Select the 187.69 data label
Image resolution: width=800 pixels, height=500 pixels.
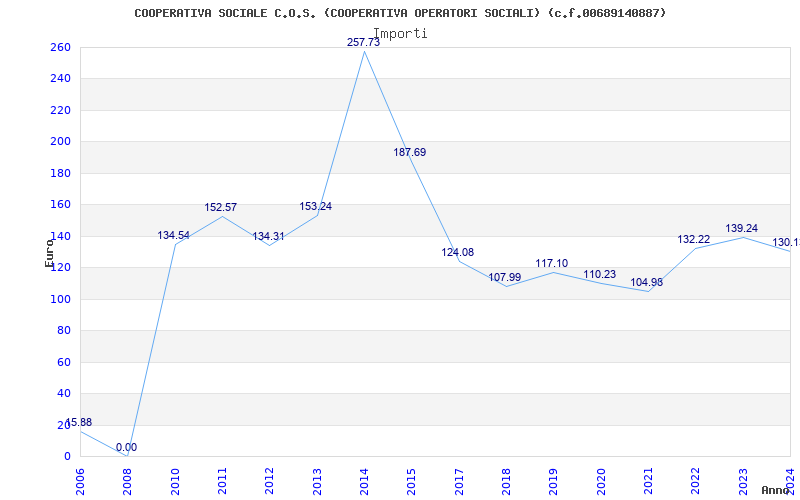point(409,152)
